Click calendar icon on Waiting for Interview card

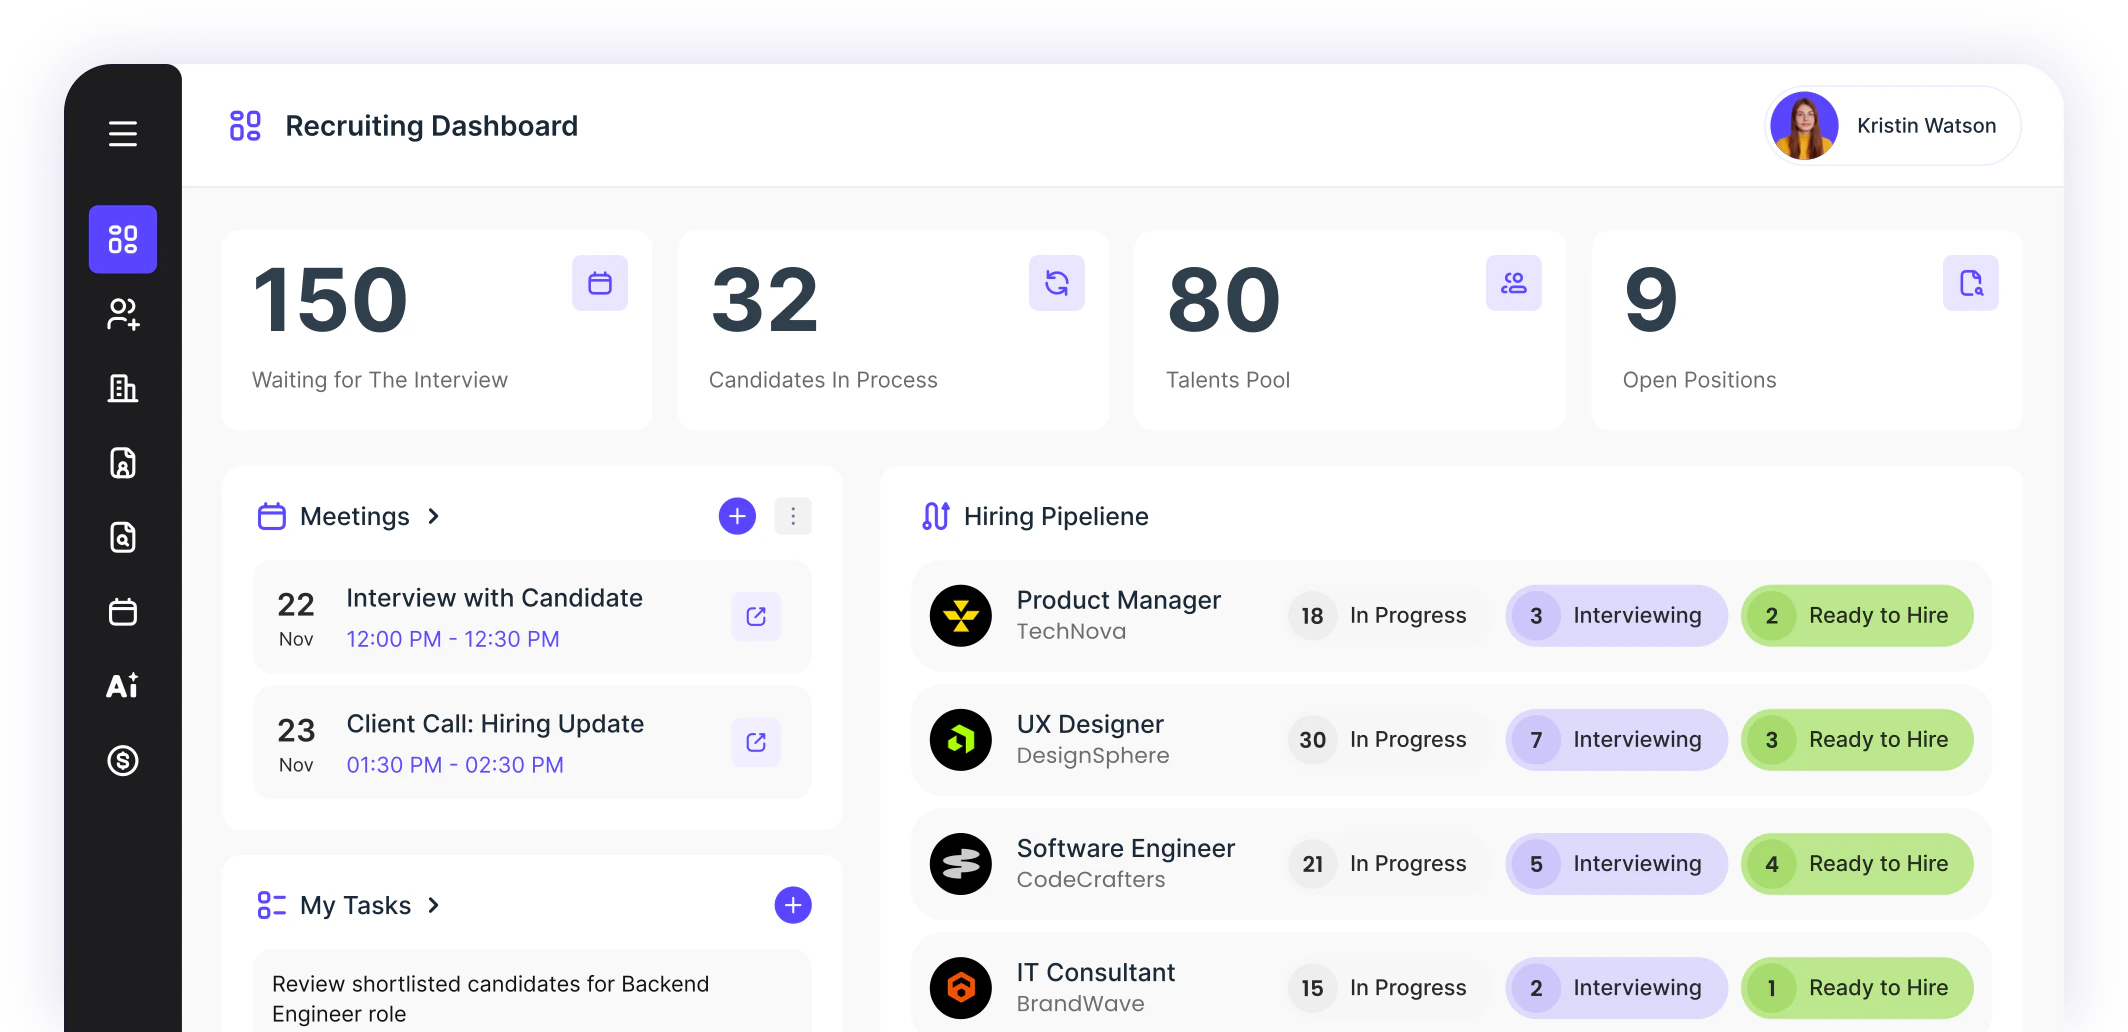pyautogui.click(x=600, y=283)
